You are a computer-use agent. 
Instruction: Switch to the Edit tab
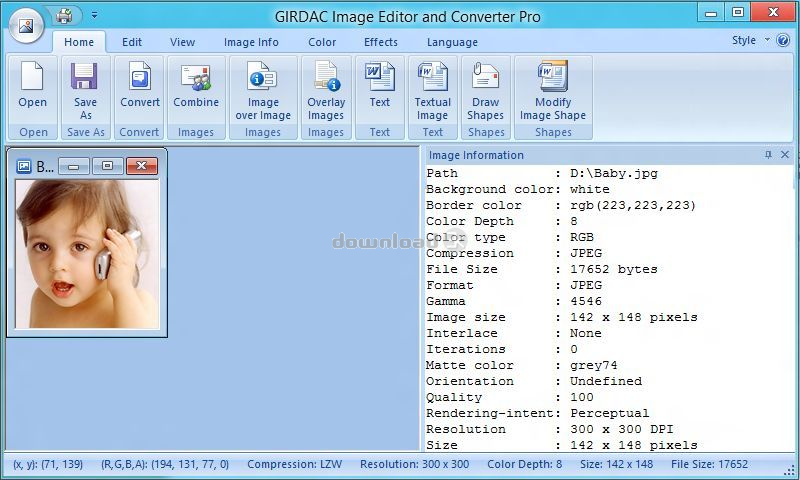[132, 42]
